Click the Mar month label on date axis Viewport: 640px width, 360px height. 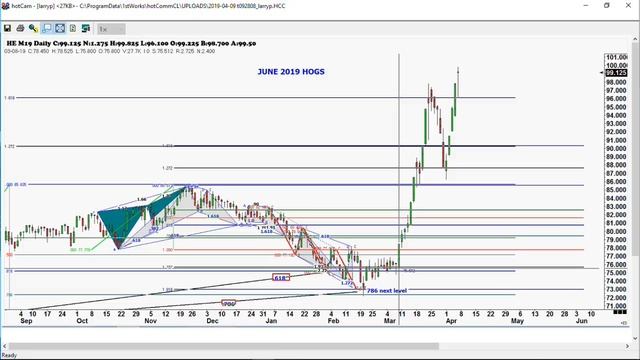(x=390, y=321)
